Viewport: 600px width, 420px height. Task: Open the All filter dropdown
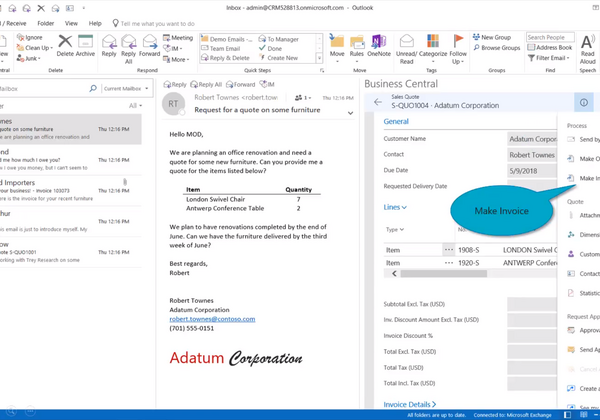(135, 106)
